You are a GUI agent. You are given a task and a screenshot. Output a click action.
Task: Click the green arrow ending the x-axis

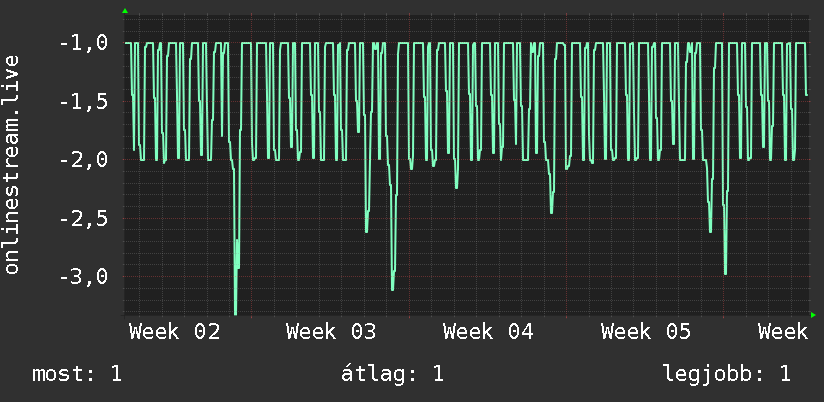(x=813, y=315)
